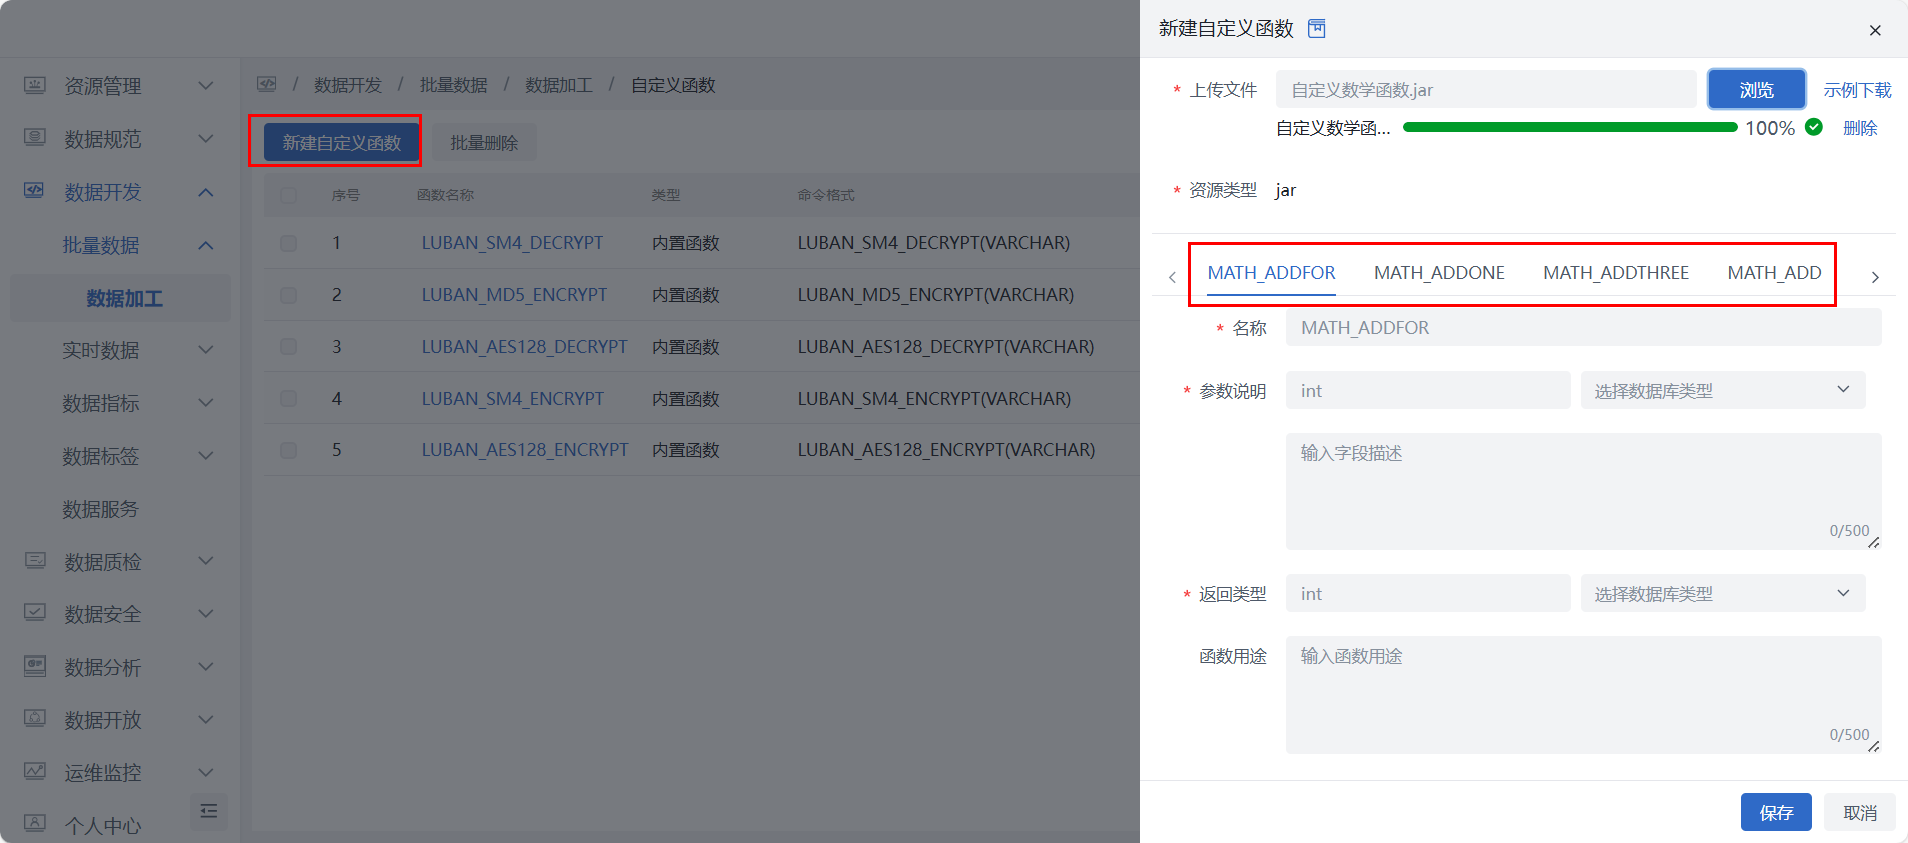Click the 数据规范 sidebar icon
Screen dimensions: 1908x843
[x=35, y=138]
